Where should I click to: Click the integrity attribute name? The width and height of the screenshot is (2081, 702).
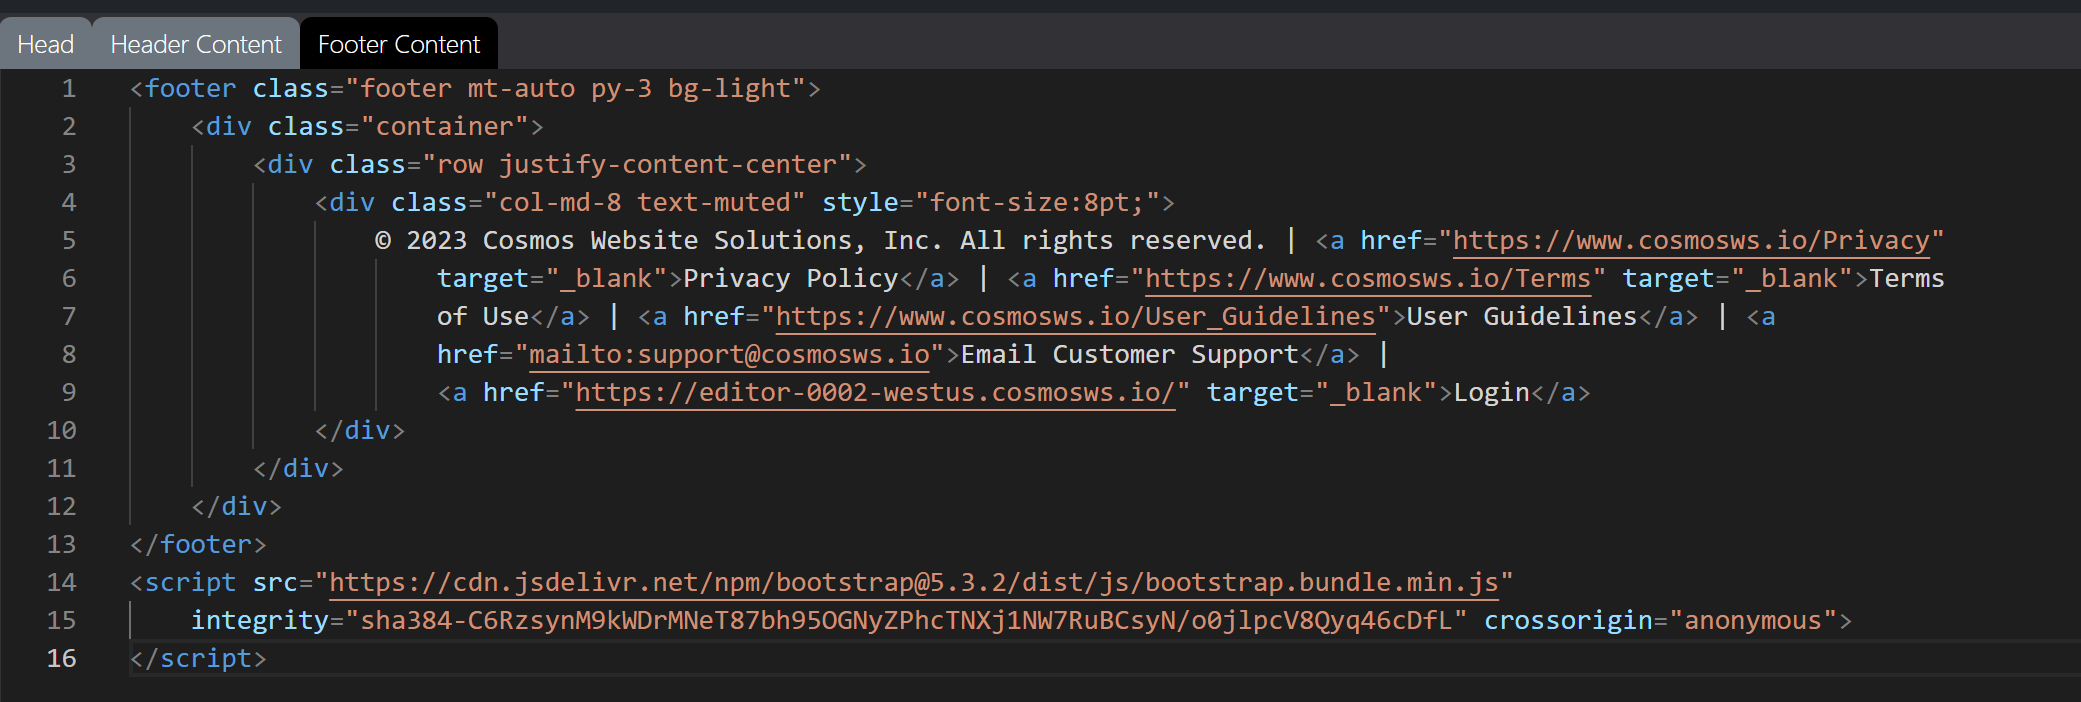click(260, 620)
